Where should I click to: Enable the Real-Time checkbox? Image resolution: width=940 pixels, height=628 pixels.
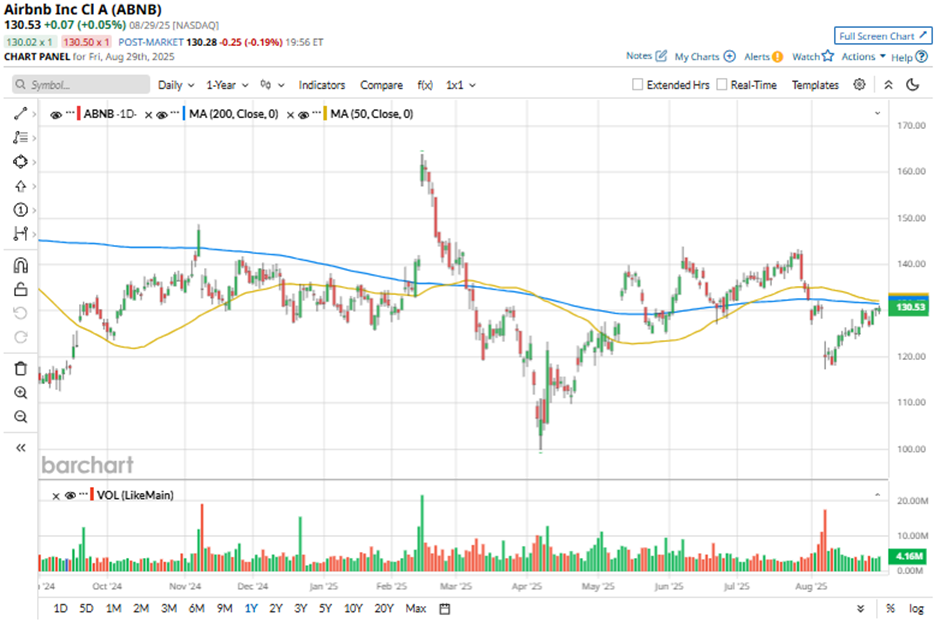pos(722,84)
